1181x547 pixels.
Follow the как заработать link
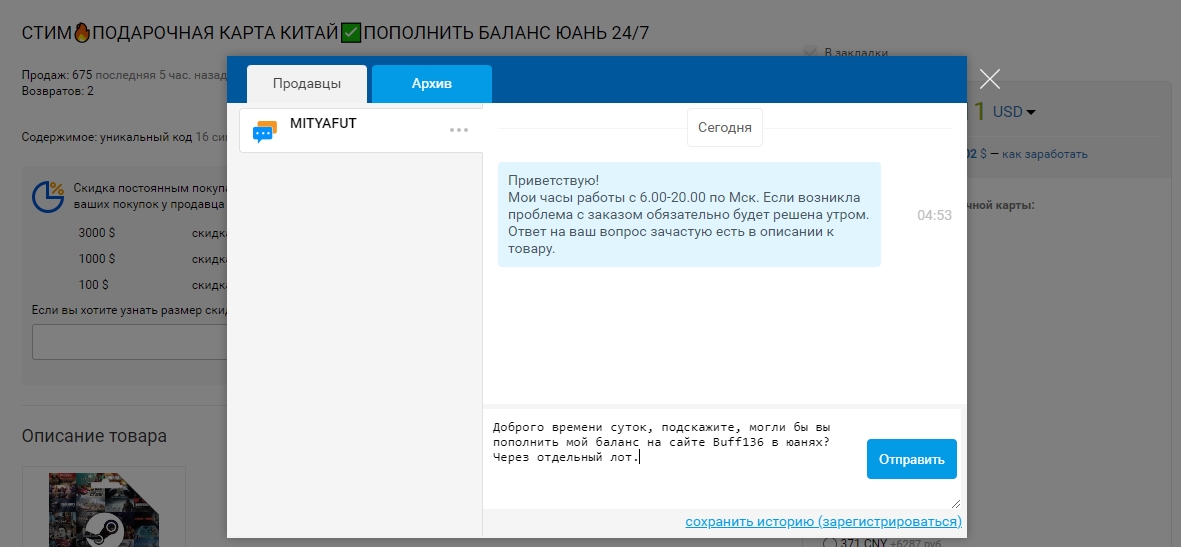pyautogui.click(x=1045, y=154)
